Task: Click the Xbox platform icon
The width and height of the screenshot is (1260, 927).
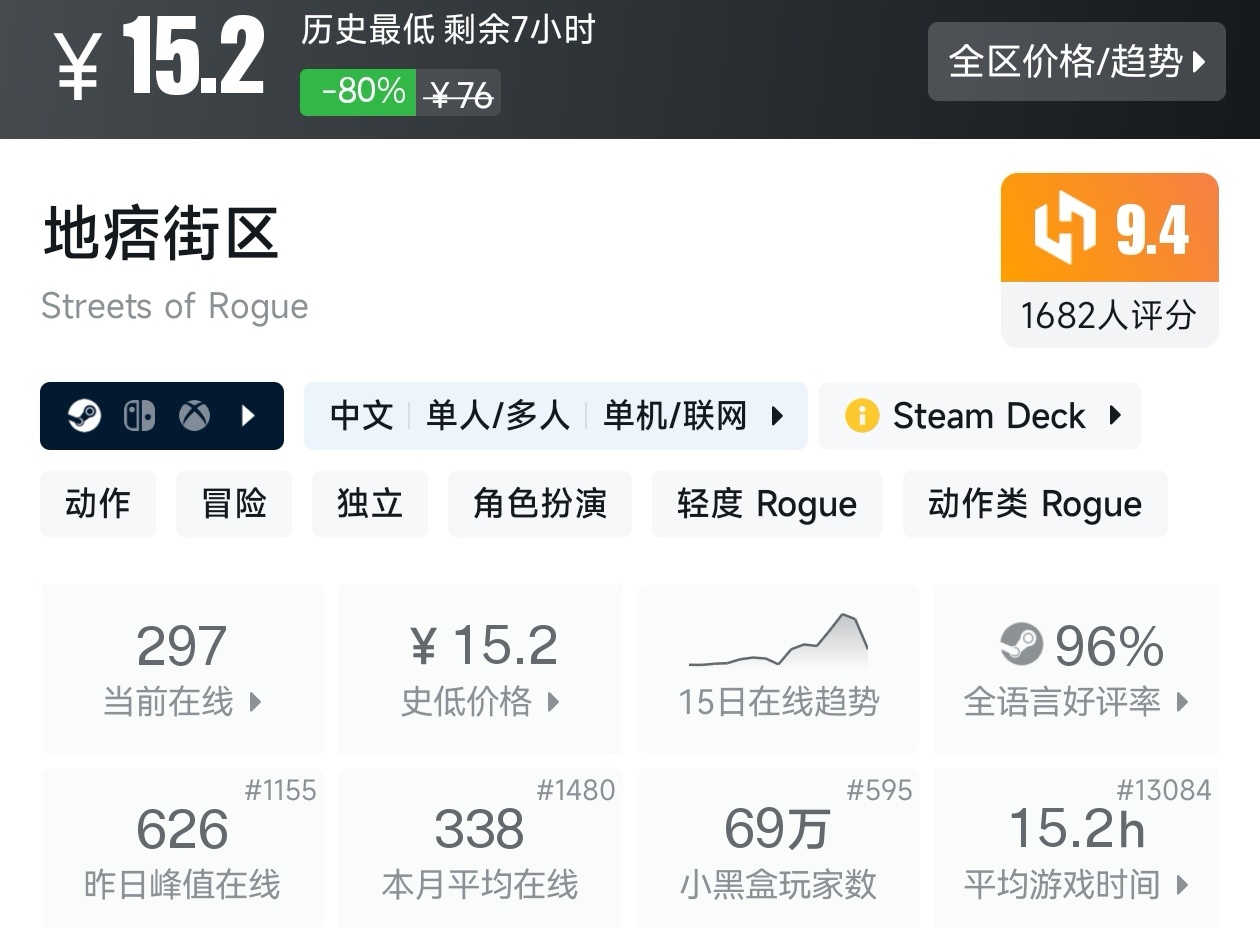Action: 194,416
